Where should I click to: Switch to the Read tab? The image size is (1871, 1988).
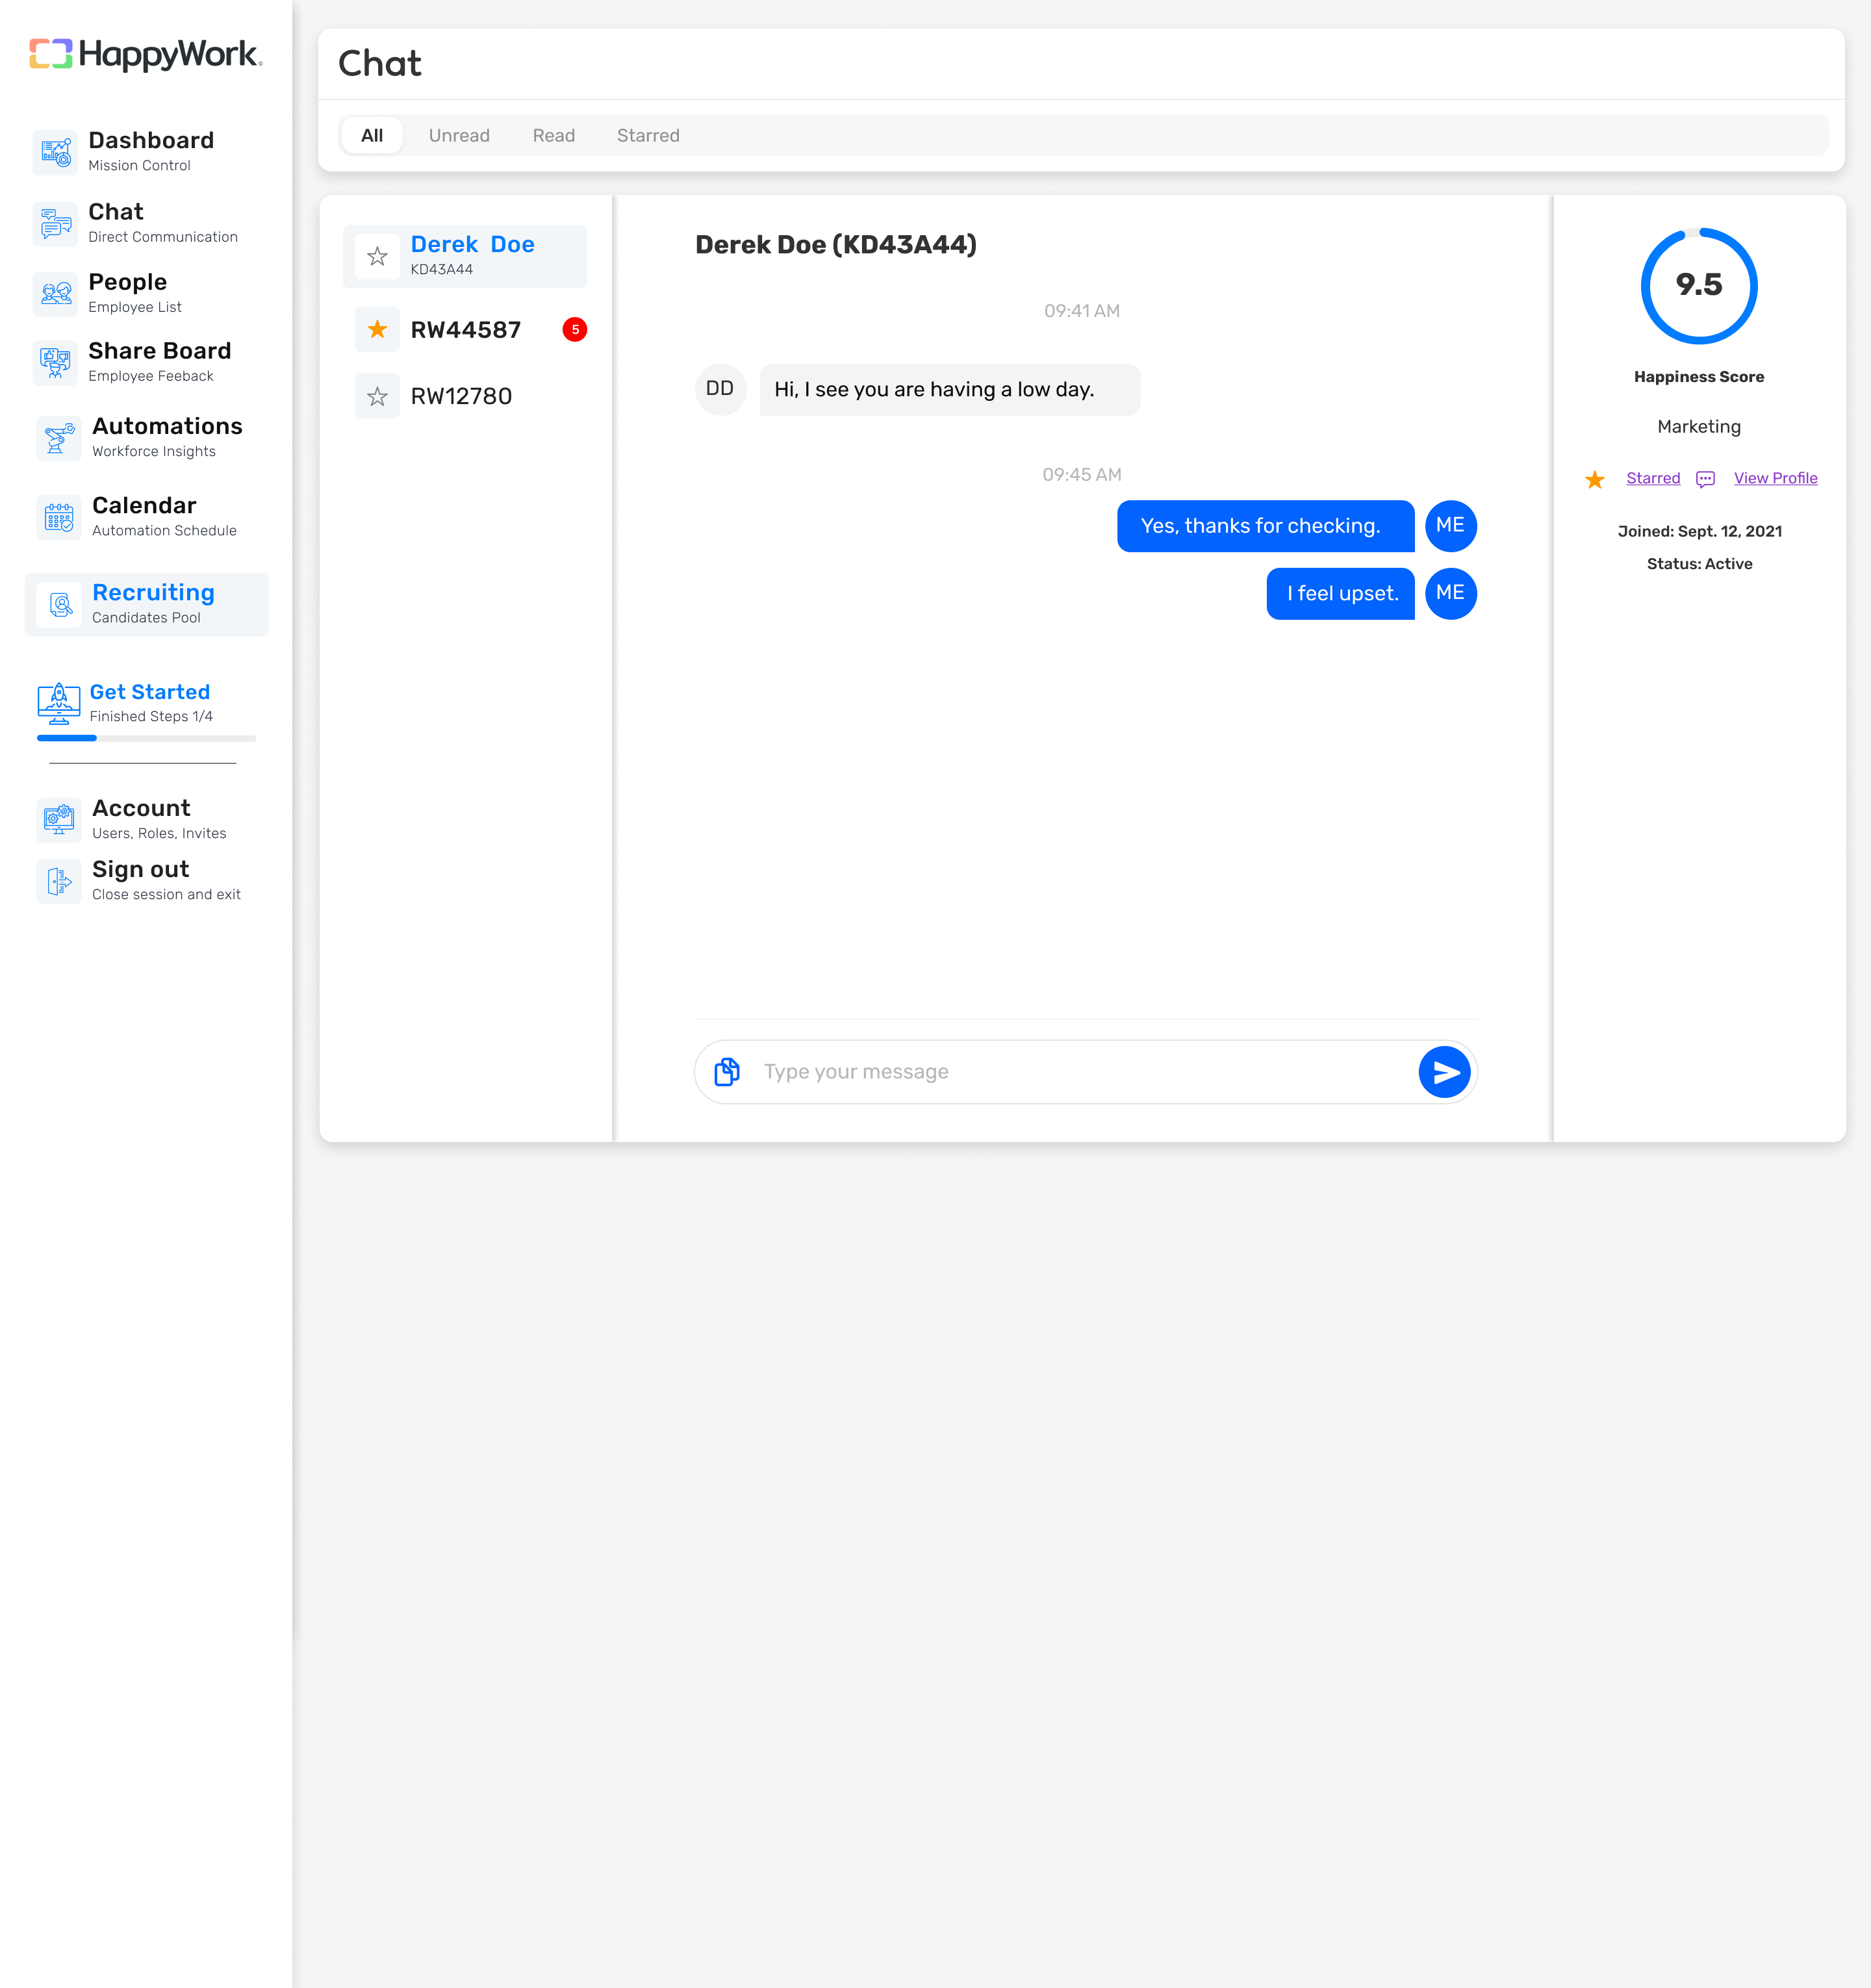pos(554,135)
